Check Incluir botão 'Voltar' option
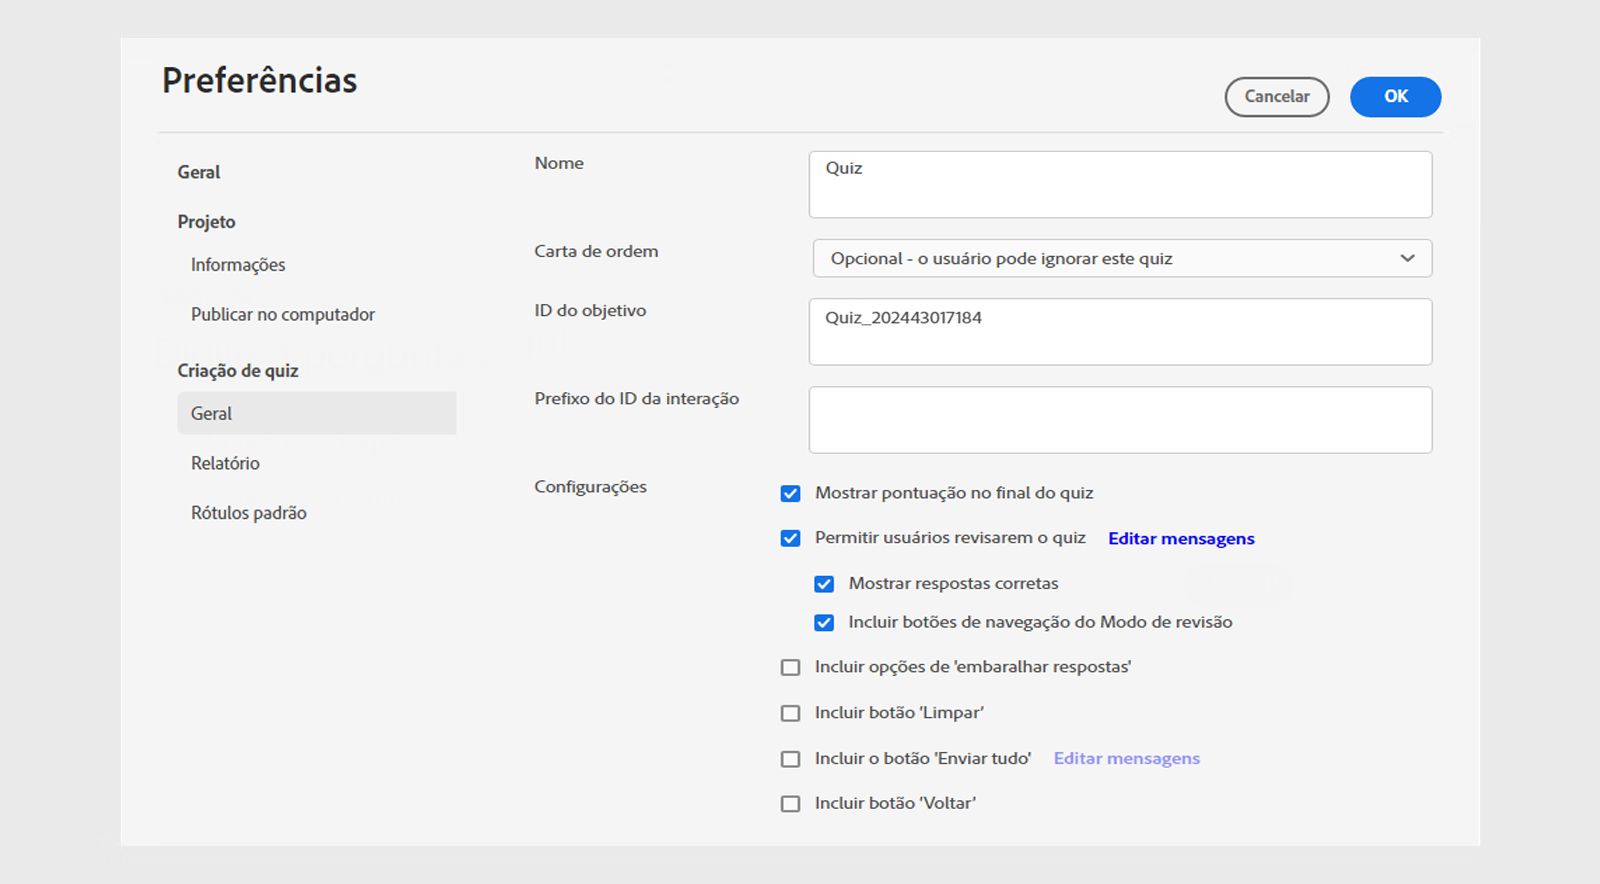Screen dimensions: 1600x884 (790, 804)
